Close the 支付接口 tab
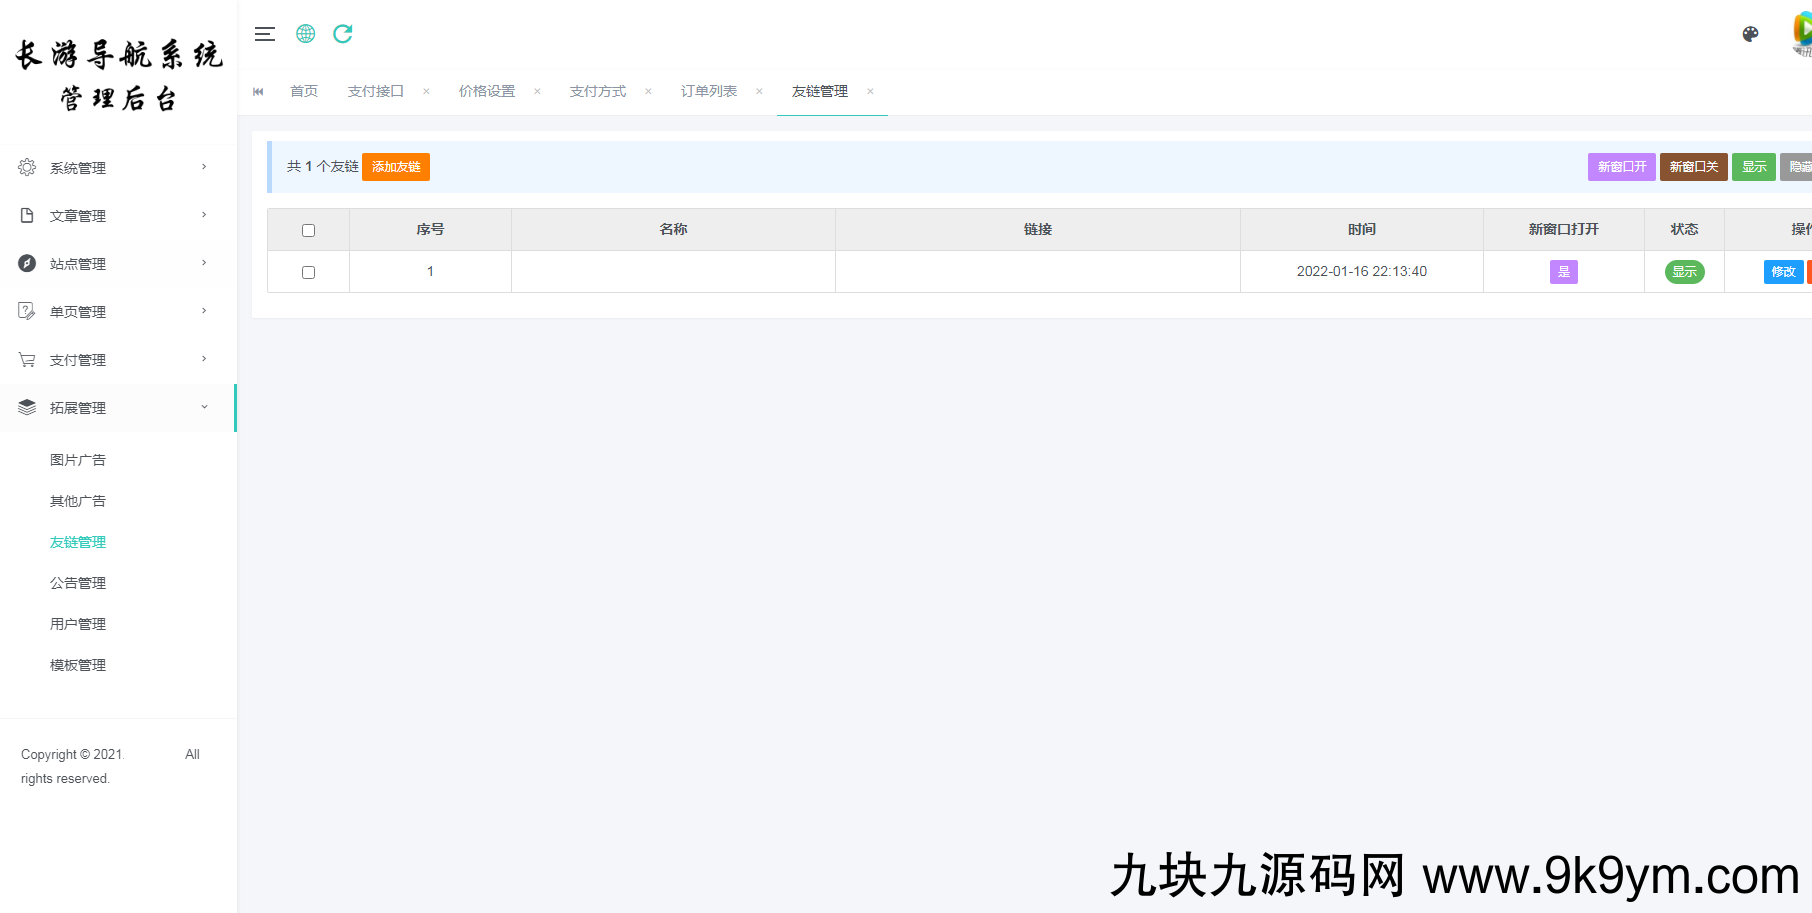1812x913 pixels. (426, 91)
